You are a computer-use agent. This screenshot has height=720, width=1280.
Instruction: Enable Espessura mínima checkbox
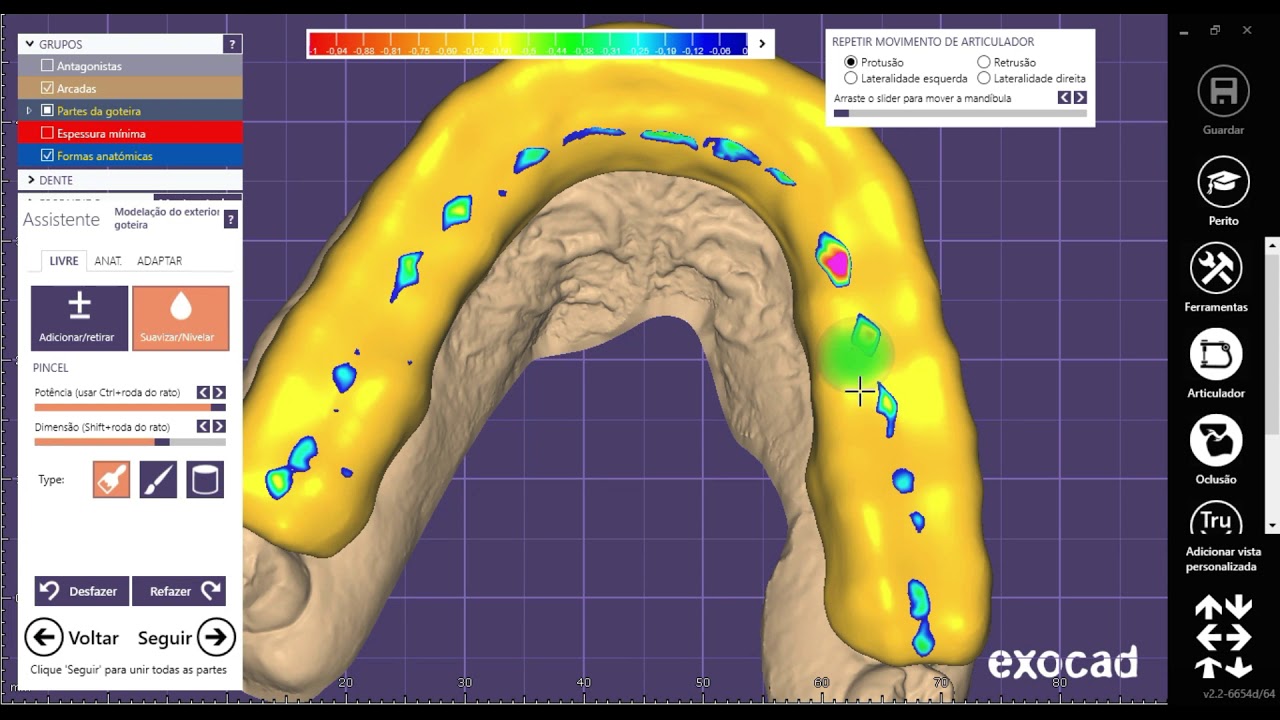click(x=47, y=133)
